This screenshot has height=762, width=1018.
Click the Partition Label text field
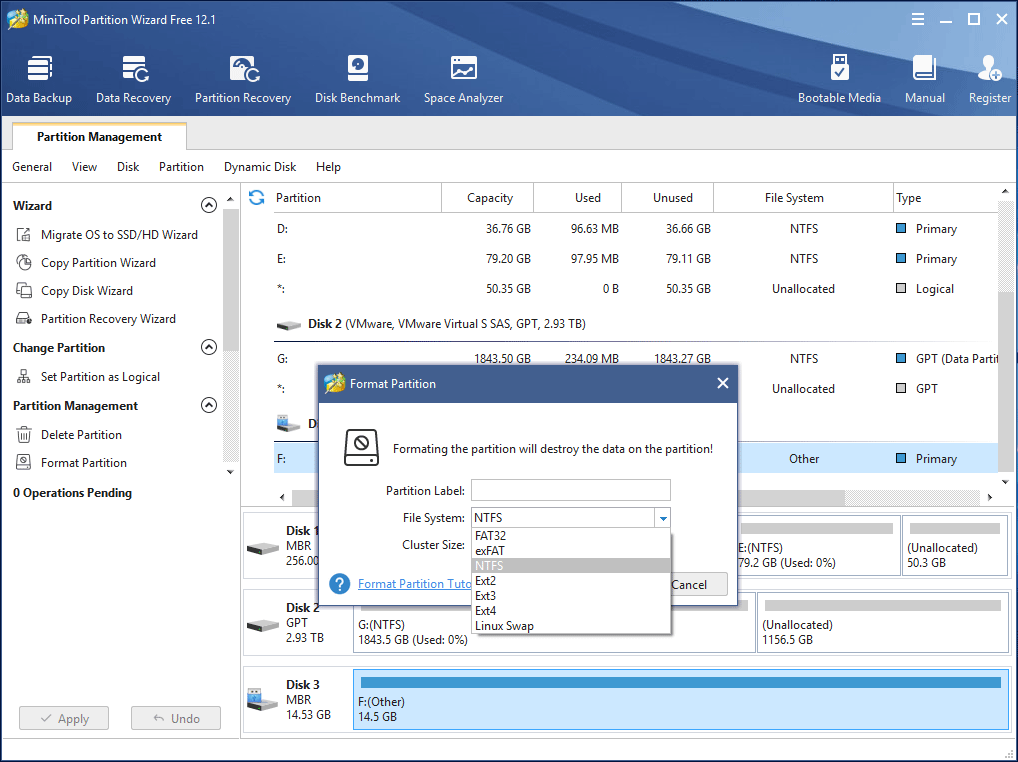(570, 491)
